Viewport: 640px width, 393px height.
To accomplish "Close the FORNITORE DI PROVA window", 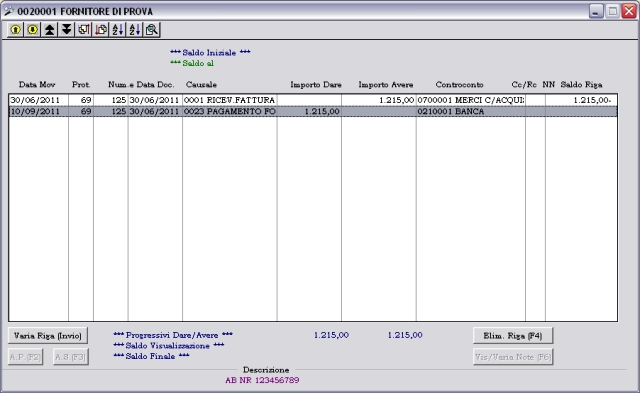I will pos(629,11).
